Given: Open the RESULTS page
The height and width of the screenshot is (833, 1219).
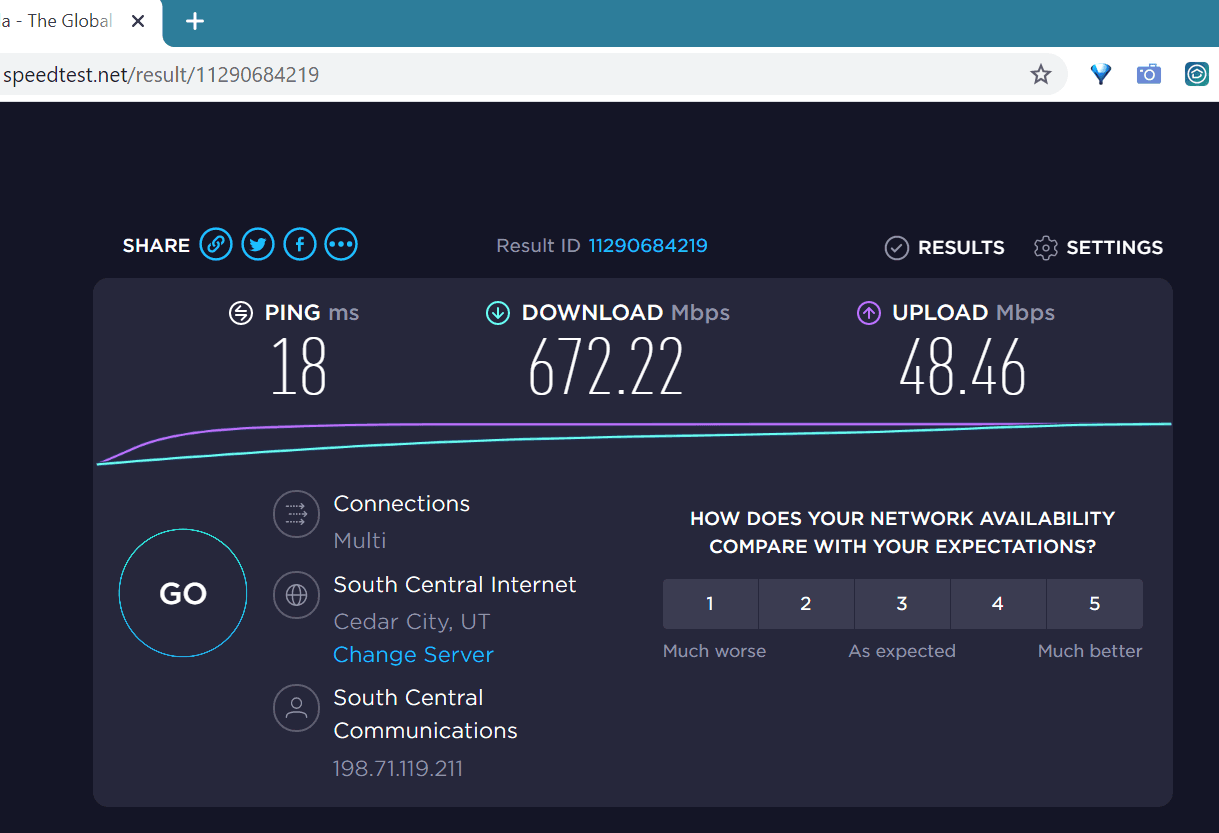Looking at the screenshot, I should click(945, 247).
